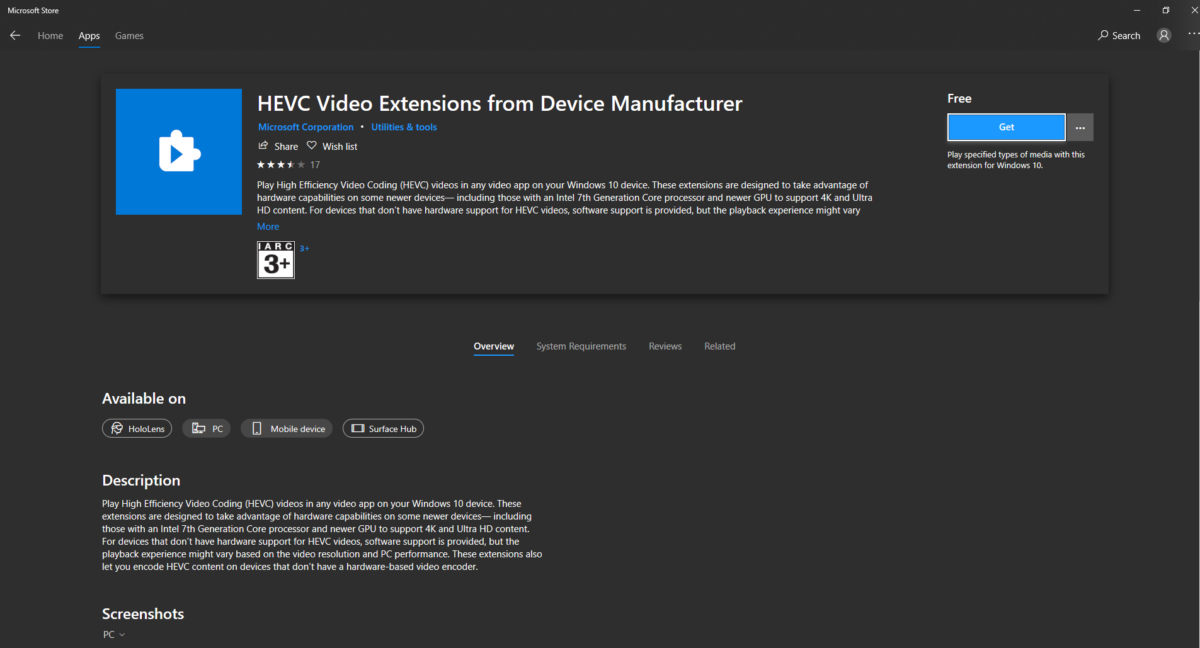Open the user account profile icon

coord(1164,35)
